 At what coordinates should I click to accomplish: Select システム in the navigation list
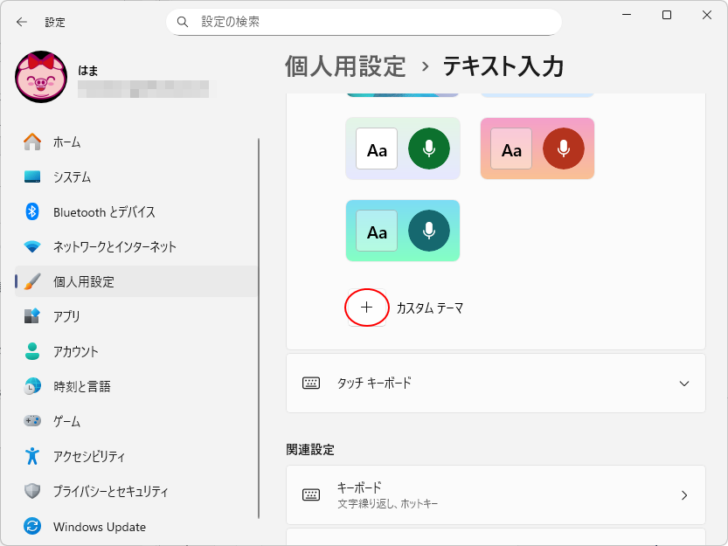coord(72,177)
